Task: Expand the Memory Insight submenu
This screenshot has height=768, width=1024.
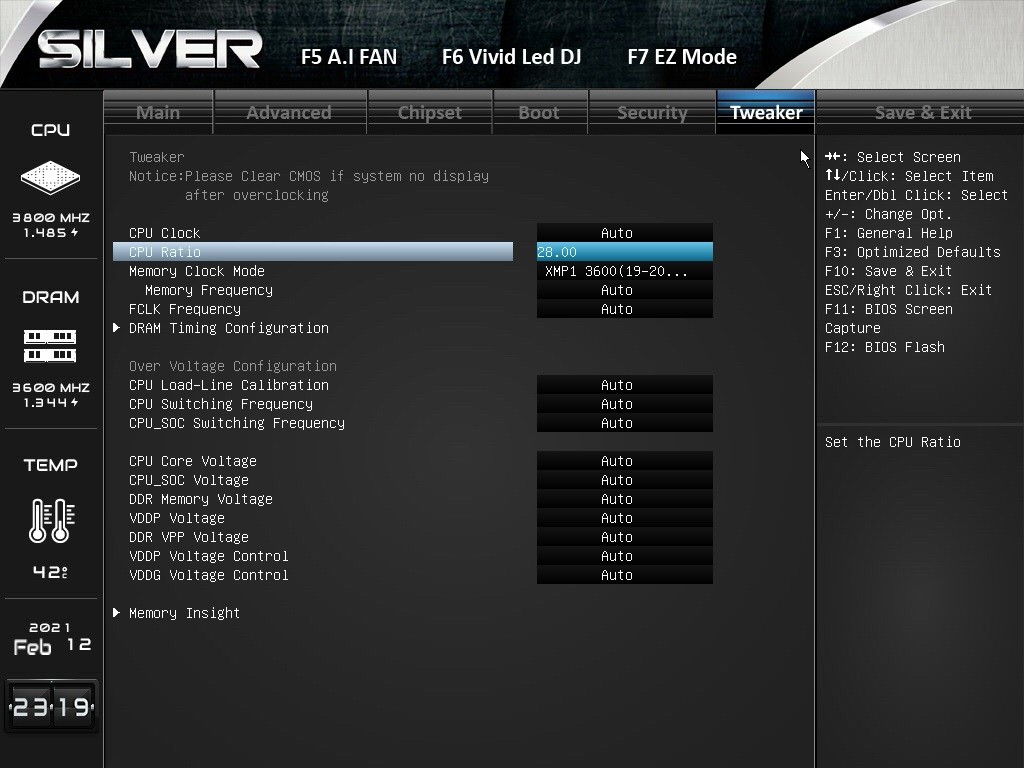Action: pos(184,613)
